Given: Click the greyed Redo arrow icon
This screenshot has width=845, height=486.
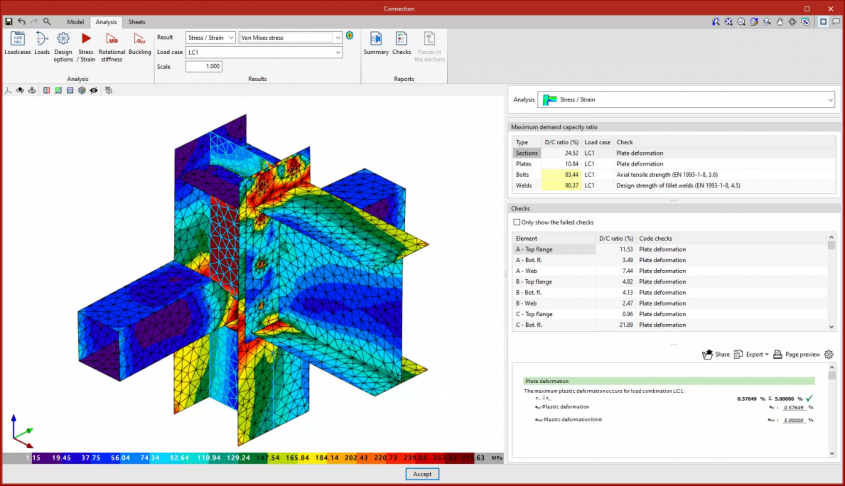Looking at the screenshot, I should coord(34,22).
